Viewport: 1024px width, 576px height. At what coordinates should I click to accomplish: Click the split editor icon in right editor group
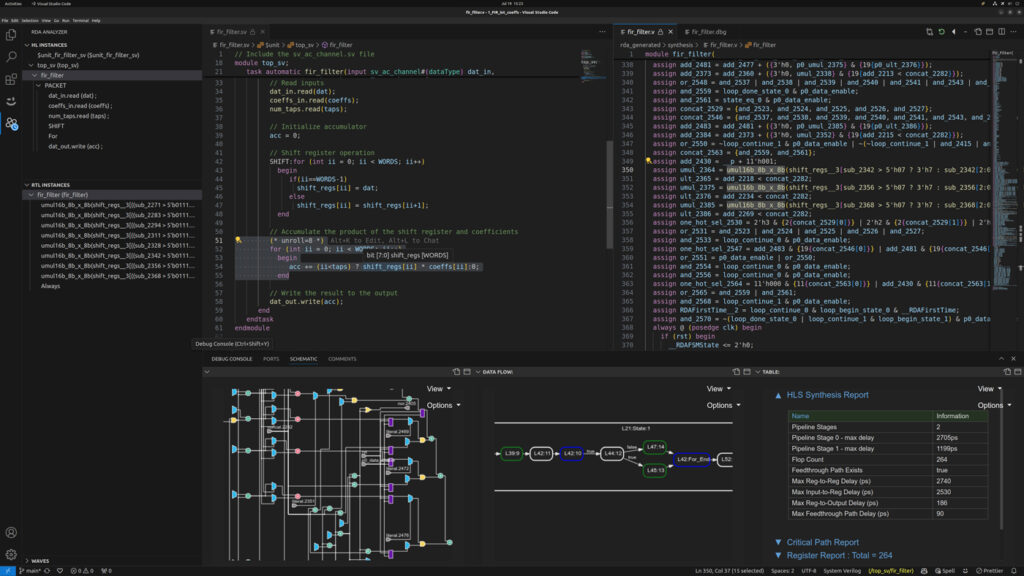coord(1001,32)
